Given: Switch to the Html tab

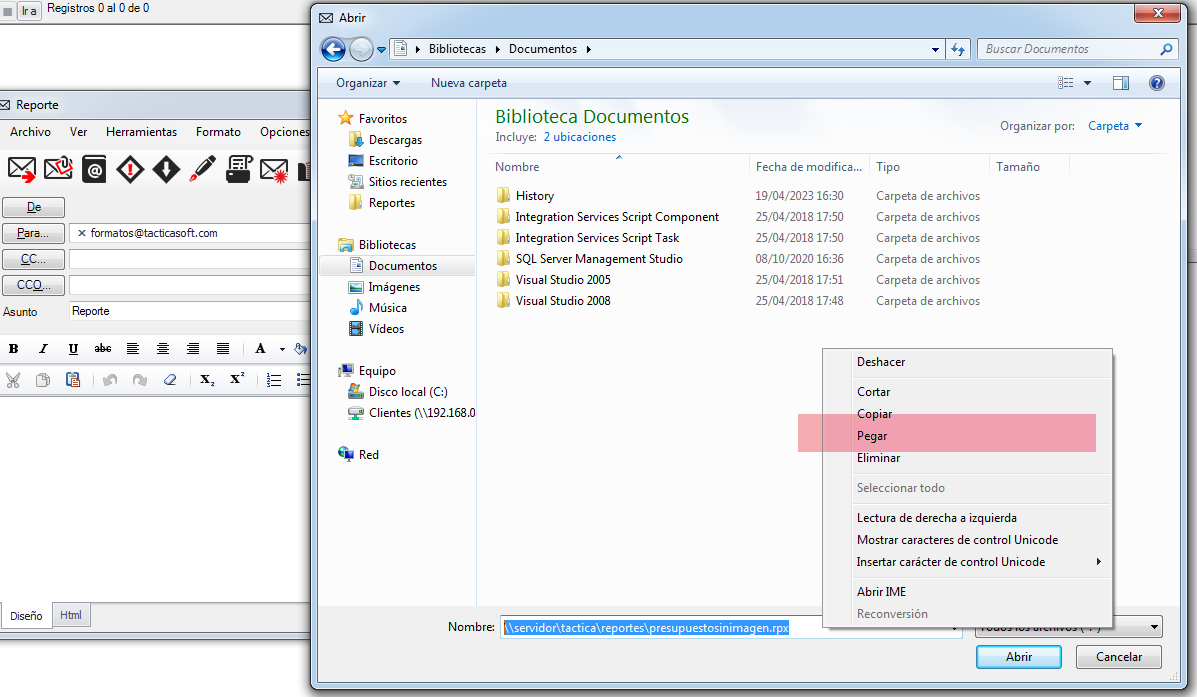Looking at the screenshot, I should point(71,615).
